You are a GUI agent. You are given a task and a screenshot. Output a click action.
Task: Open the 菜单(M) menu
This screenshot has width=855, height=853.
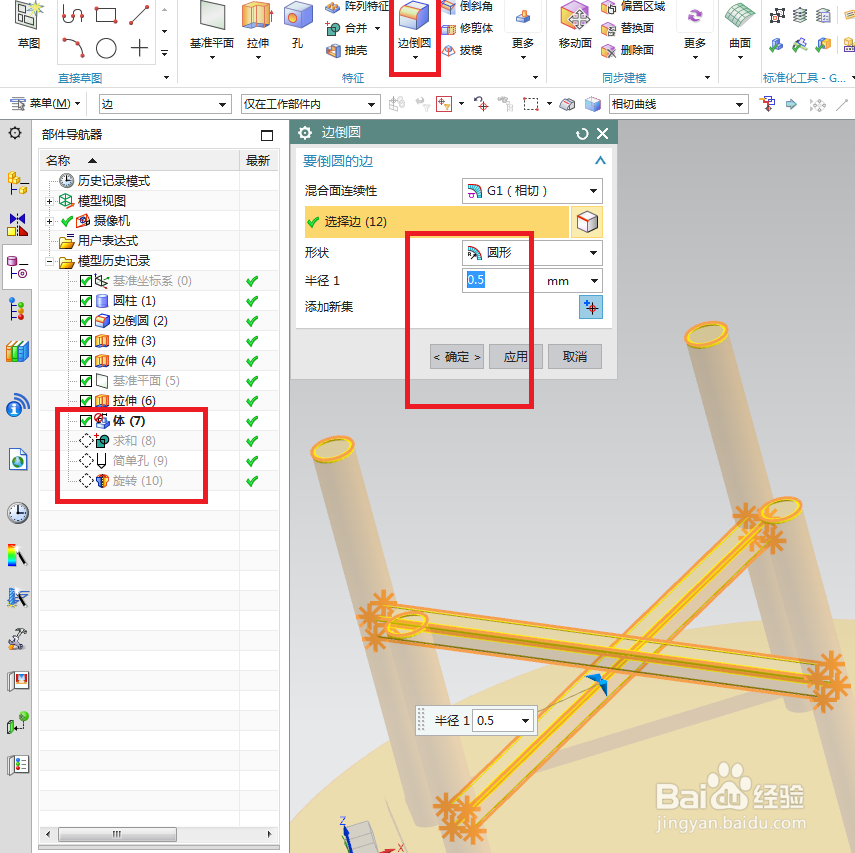[x=46, y=103]
